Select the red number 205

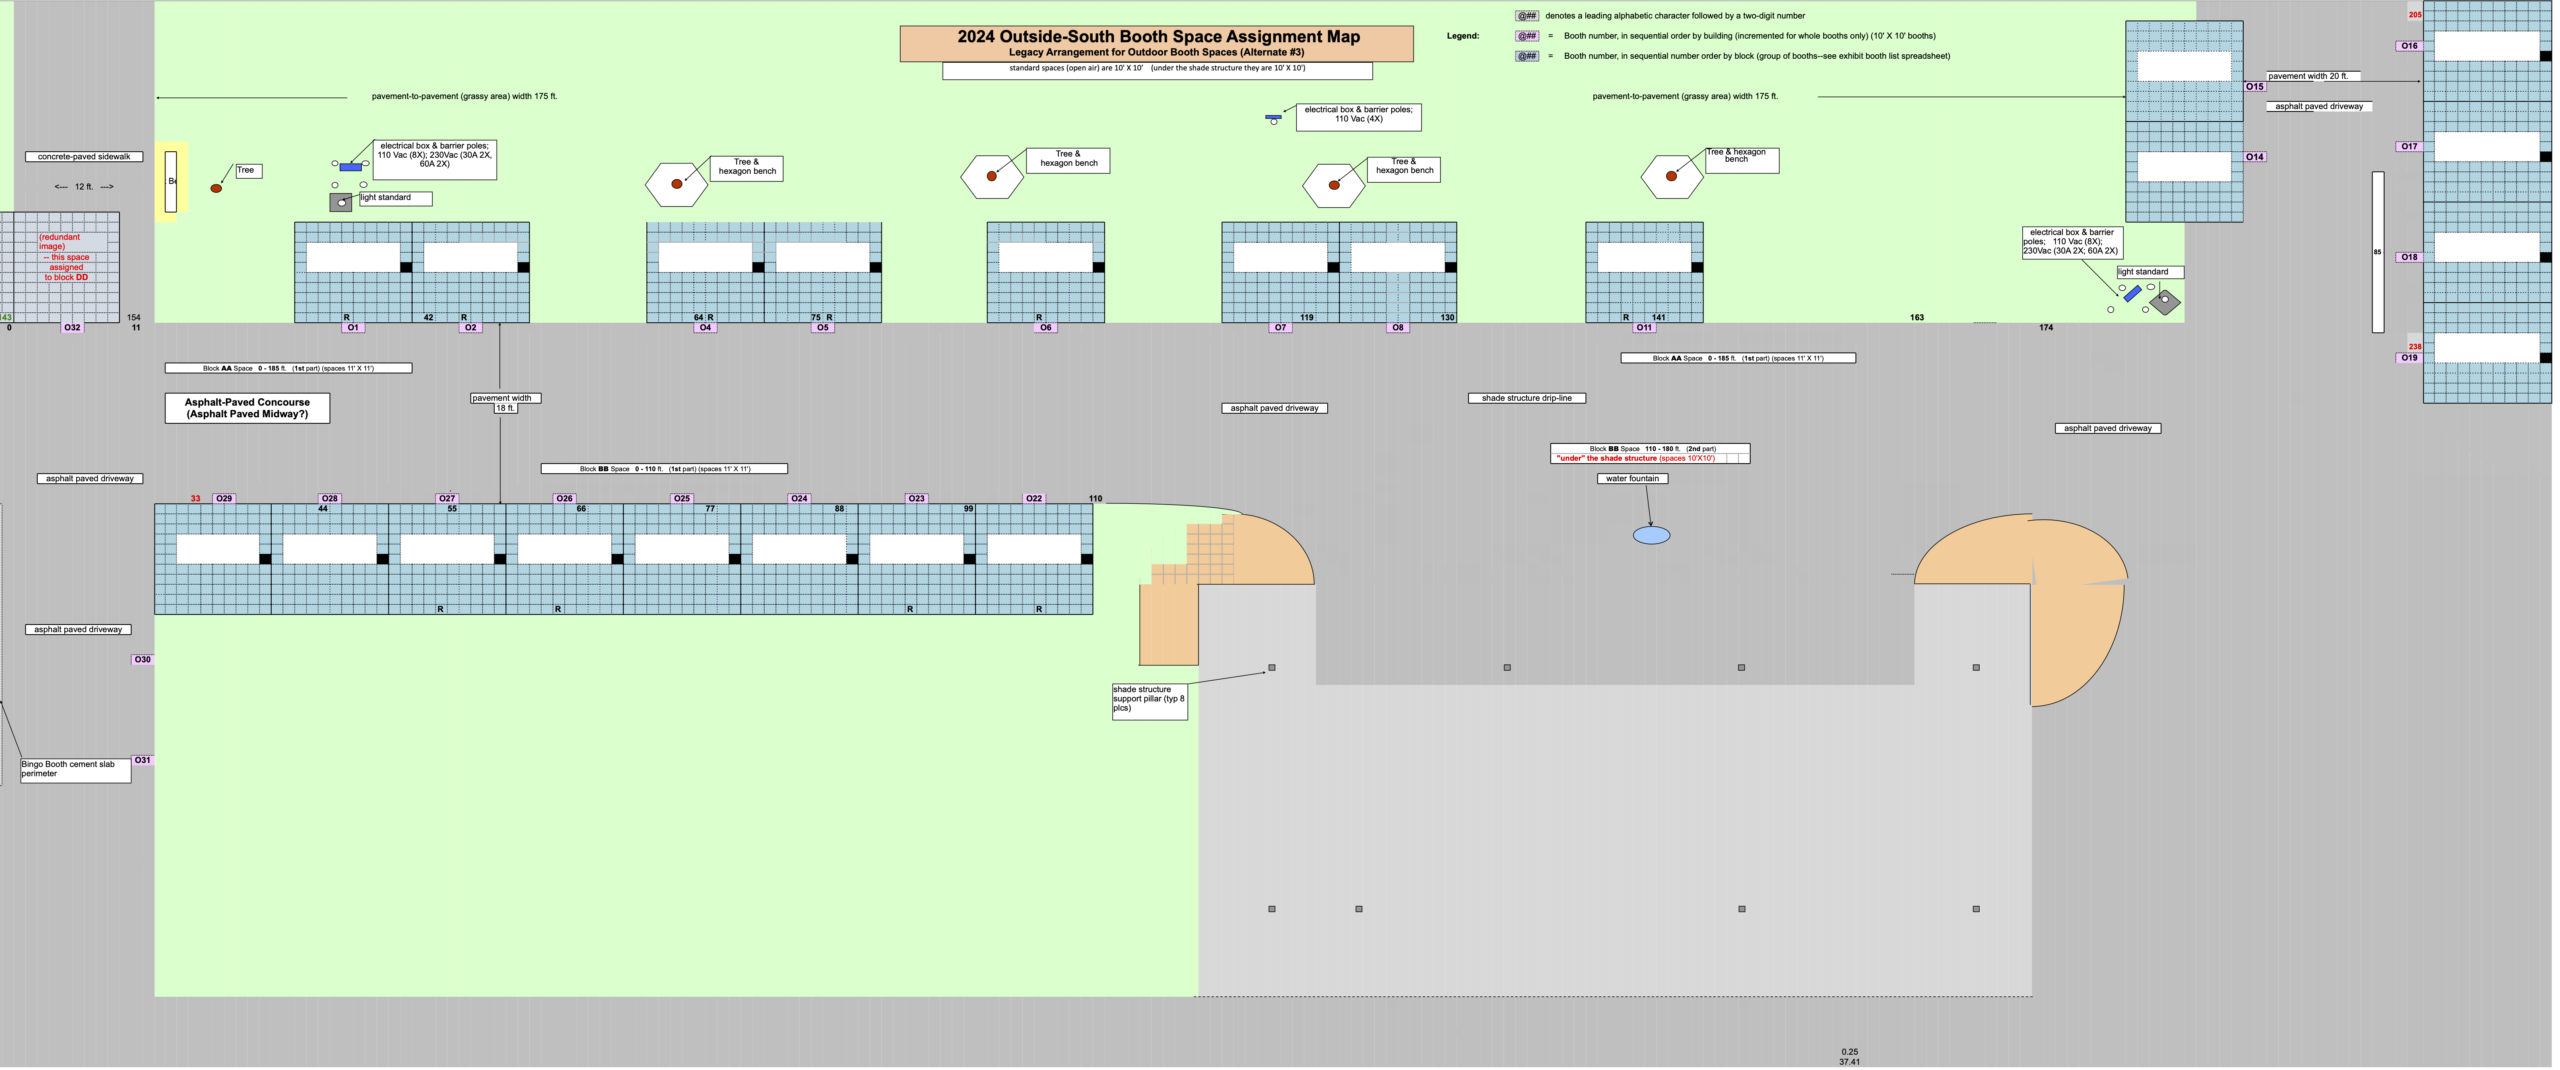tap(2415, 15)
